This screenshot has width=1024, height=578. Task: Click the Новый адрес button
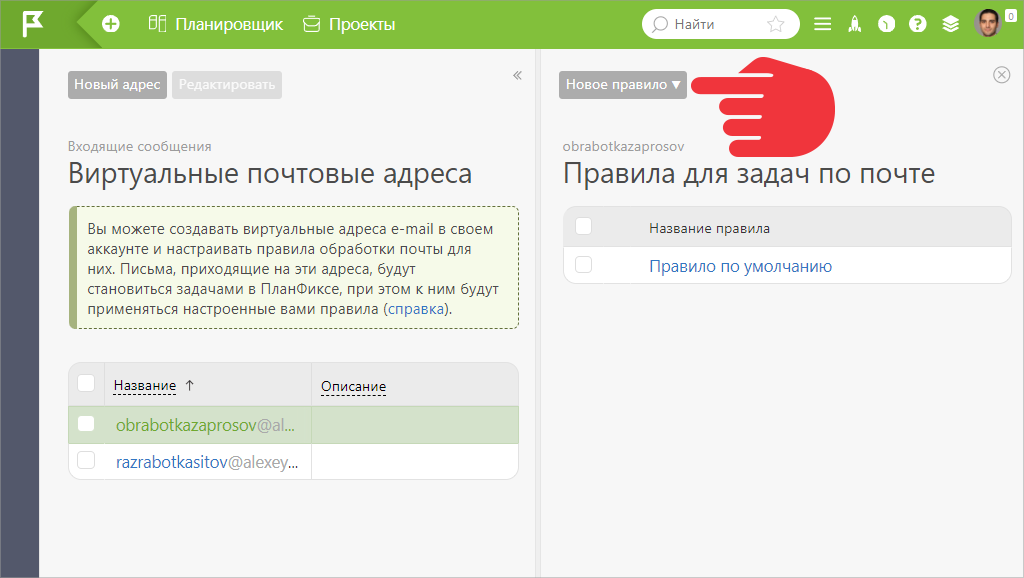(118, 85)
